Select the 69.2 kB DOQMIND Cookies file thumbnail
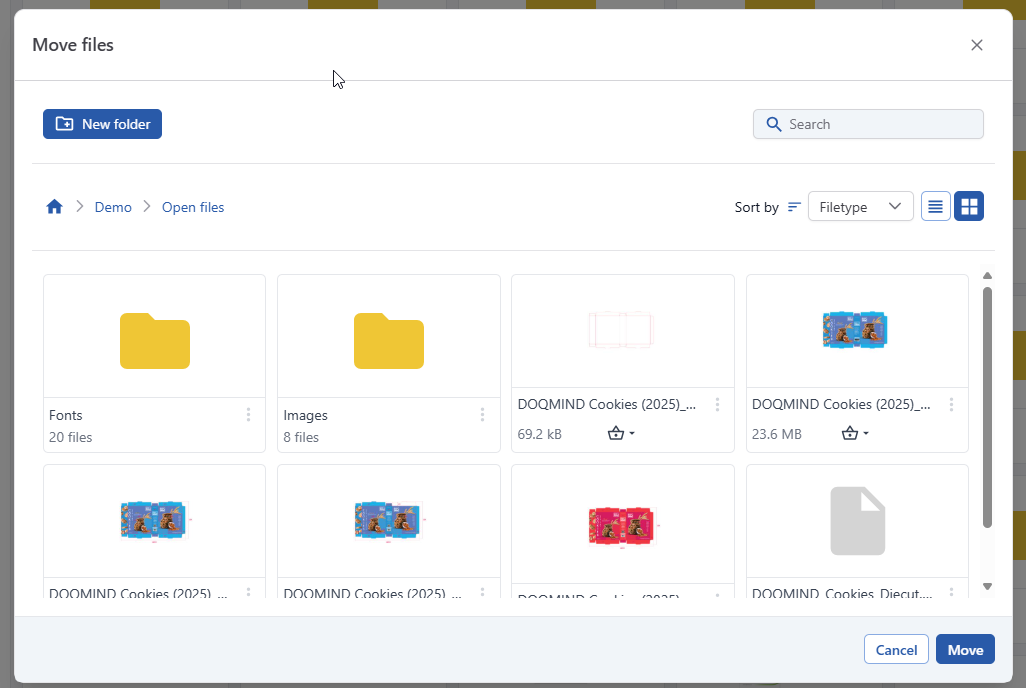The height and width of the screenshot is (688, 1026). click(621, 330)
